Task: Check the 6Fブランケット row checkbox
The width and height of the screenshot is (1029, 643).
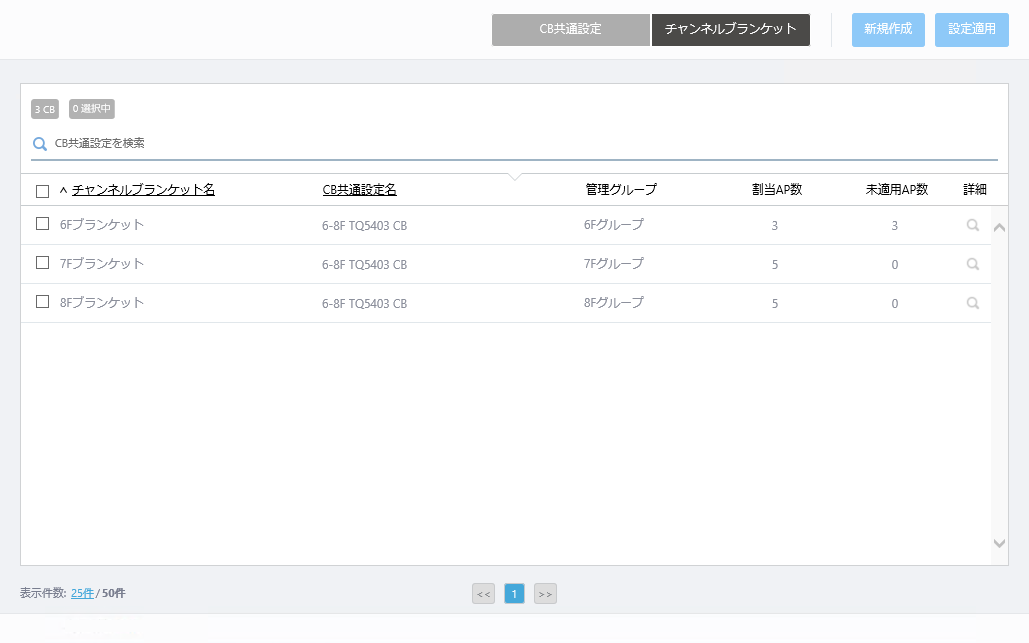Action: tap(43, 224)
